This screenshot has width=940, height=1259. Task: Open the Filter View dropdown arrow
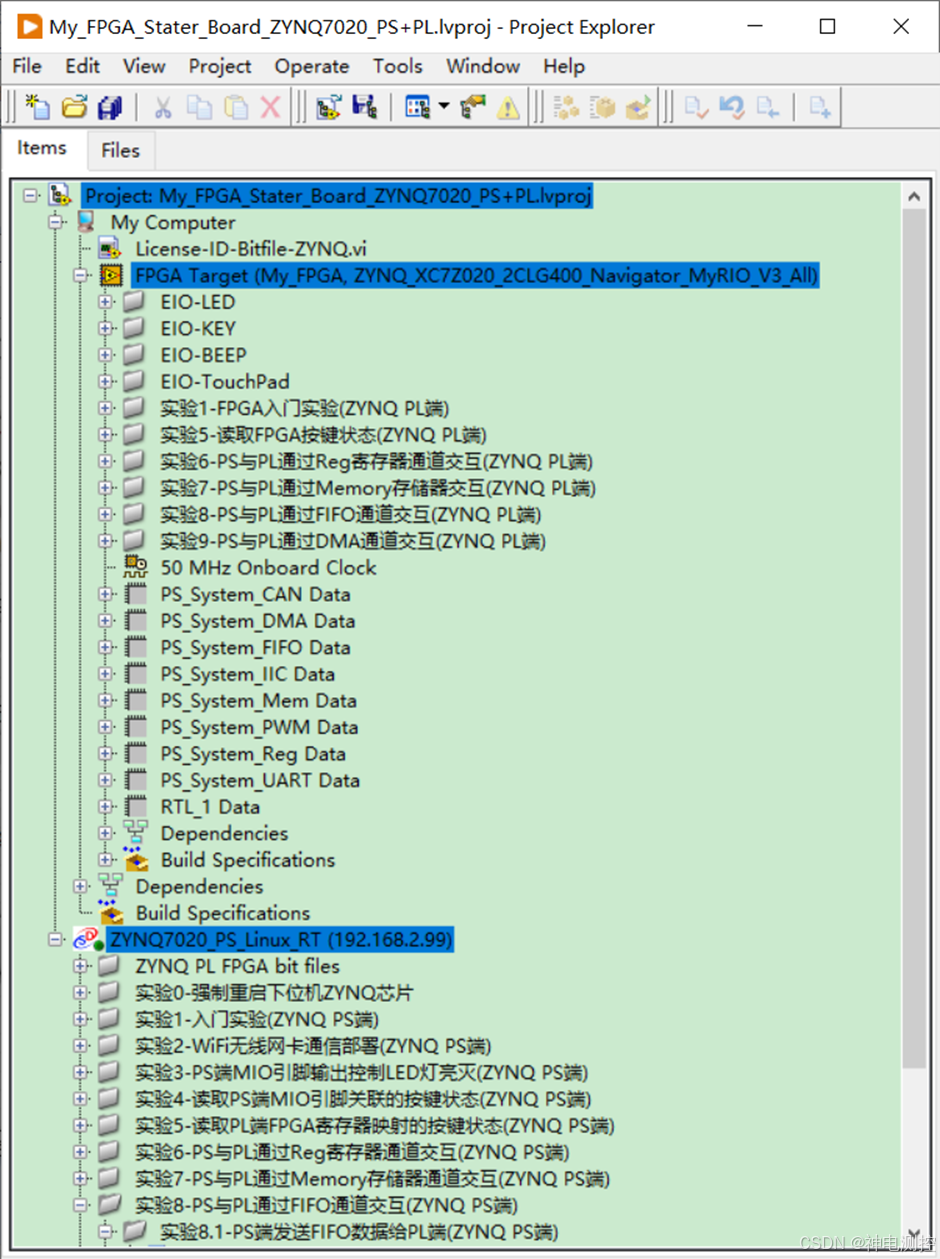[x=443, y=107]
